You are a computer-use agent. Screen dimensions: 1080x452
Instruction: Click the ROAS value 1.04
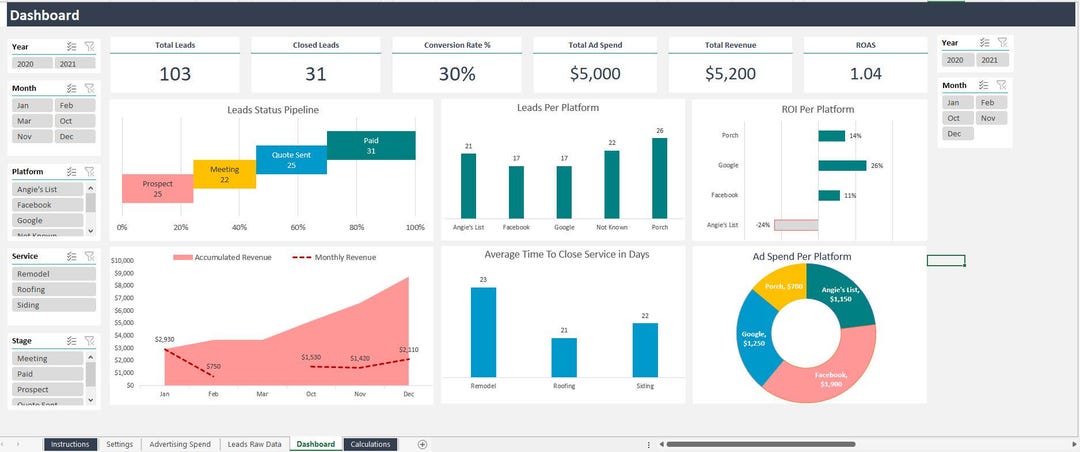[x=866, y=74]
